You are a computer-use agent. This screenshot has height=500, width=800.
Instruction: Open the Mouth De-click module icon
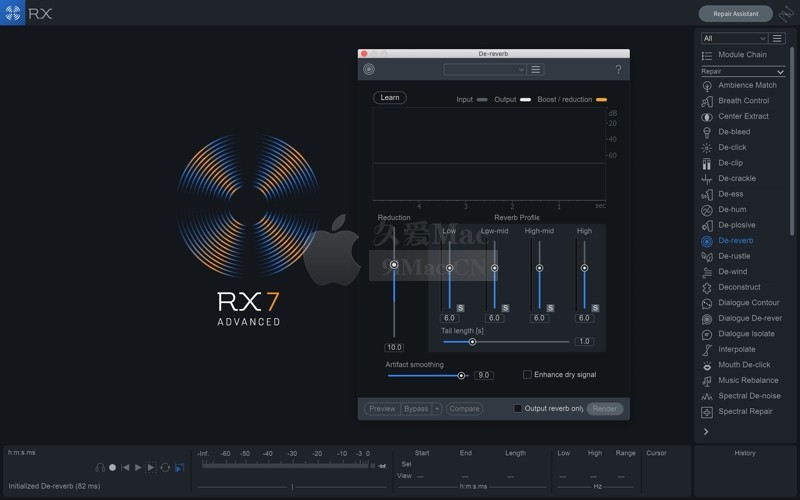tap(707, 366)
